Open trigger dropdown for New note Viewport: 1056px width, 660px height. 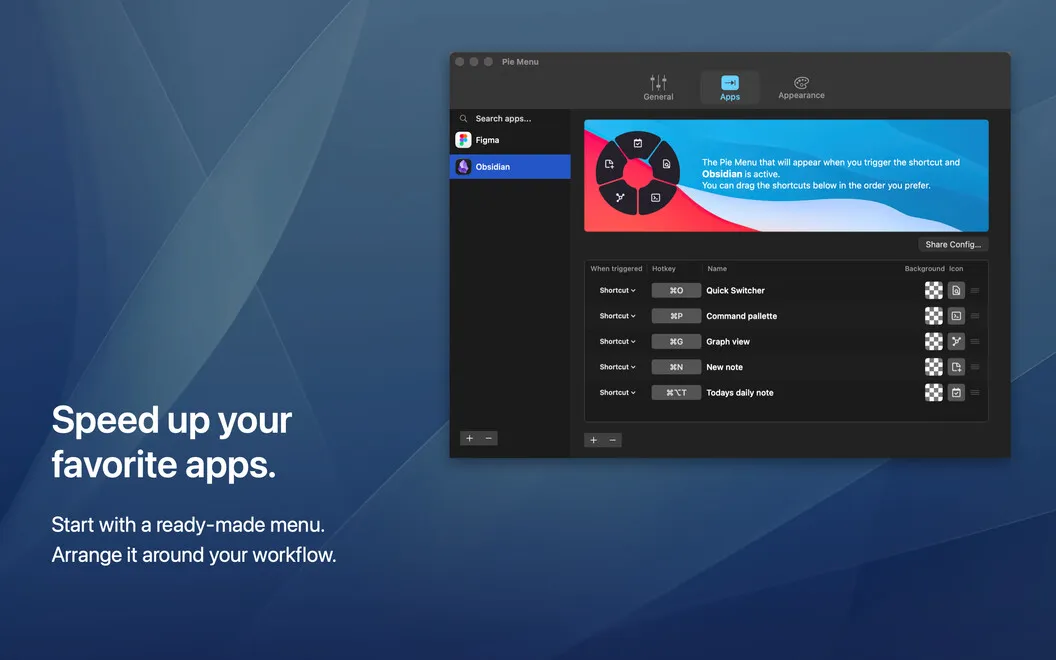[x=617, y=367]
